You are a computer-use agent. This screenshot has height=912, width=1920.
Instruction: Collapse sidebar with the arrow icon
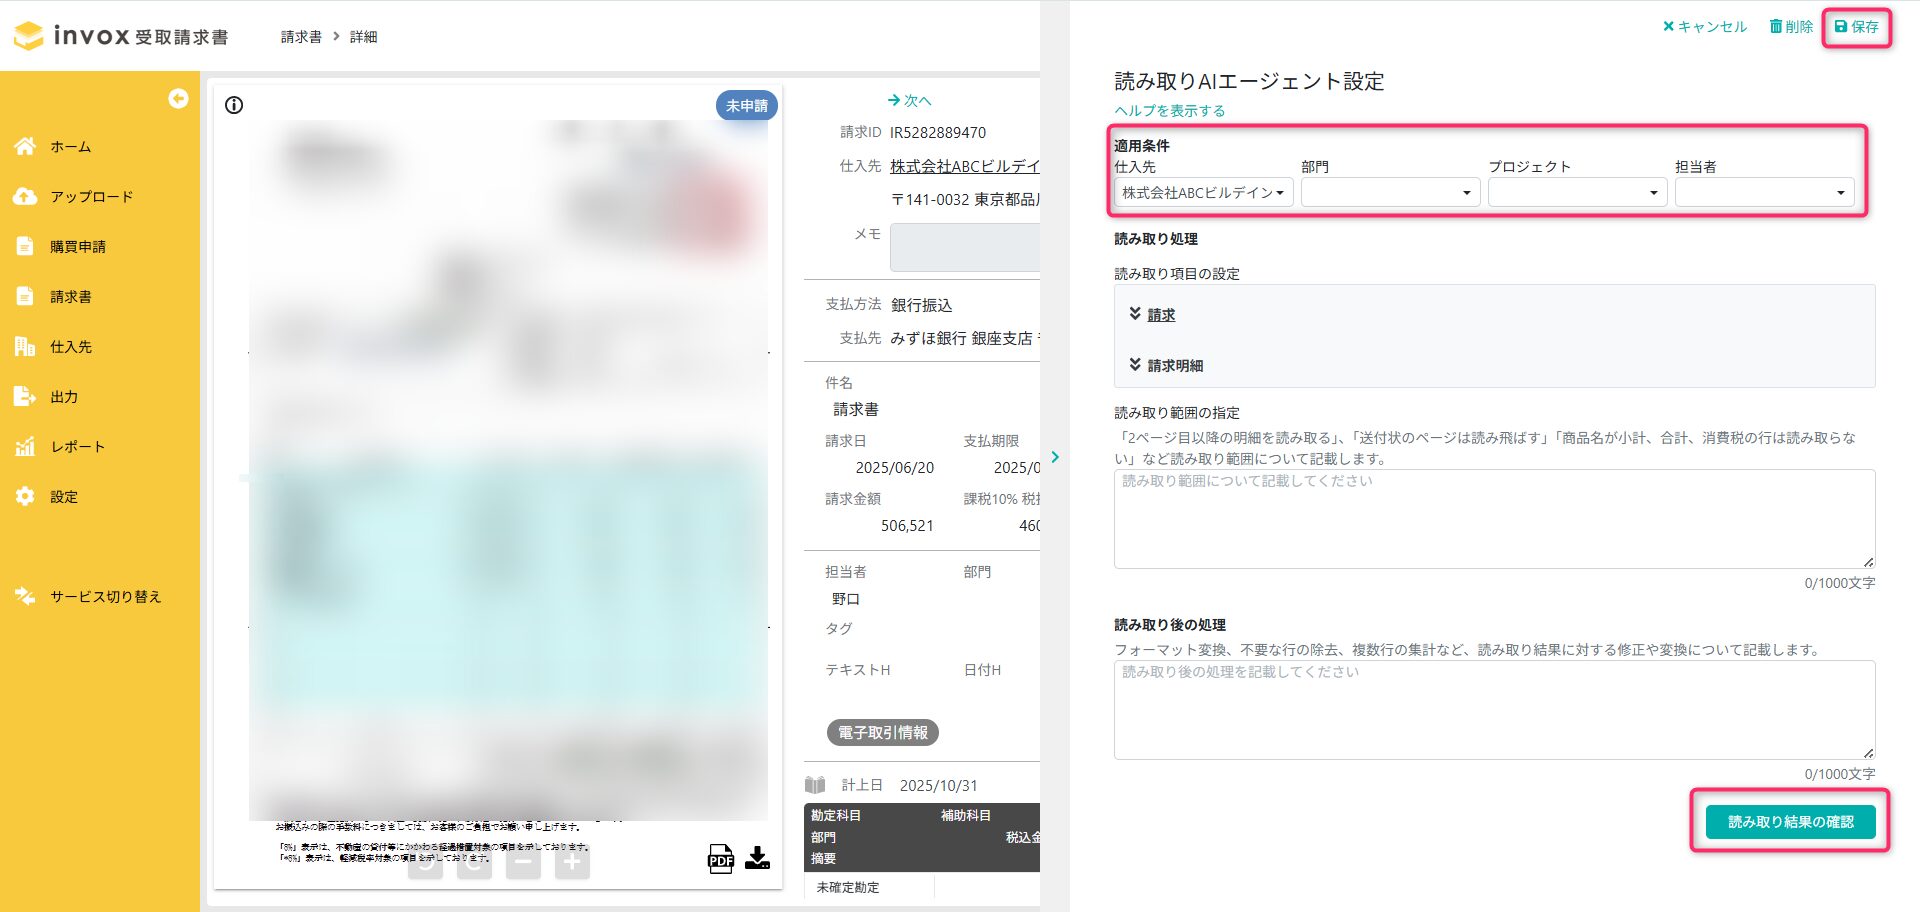pos(178,98)
